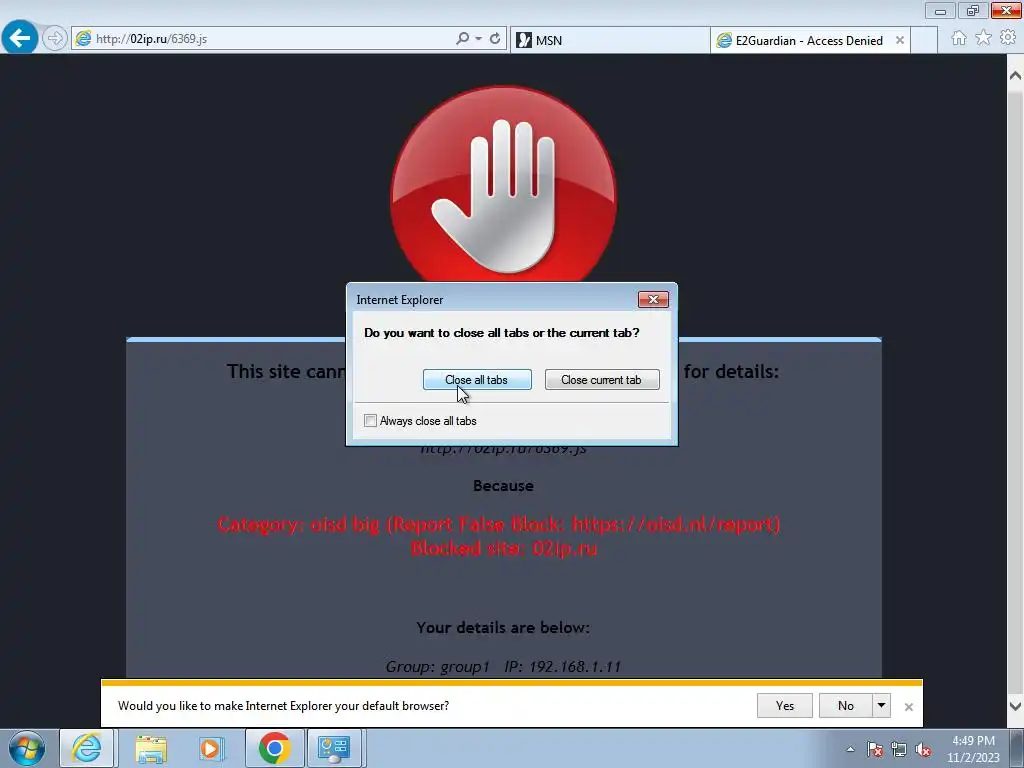The height and width of the screenshot is (768, 1024).
Task: Open Favorites star icon
Action: (x=984, y=38)
